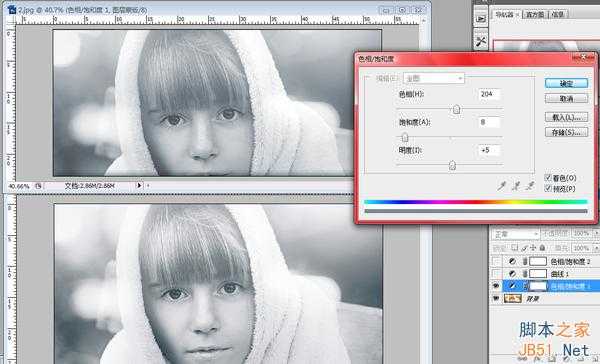600x364 pixels.
Task: Select the eyedropper tool in Hue/Saturation dialog
Action: point(502,186)
